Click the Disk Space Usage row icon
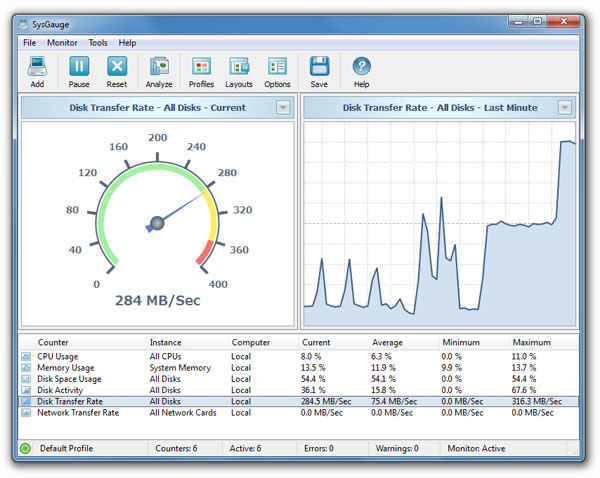The image size is (600, 478). pos(26,379)
